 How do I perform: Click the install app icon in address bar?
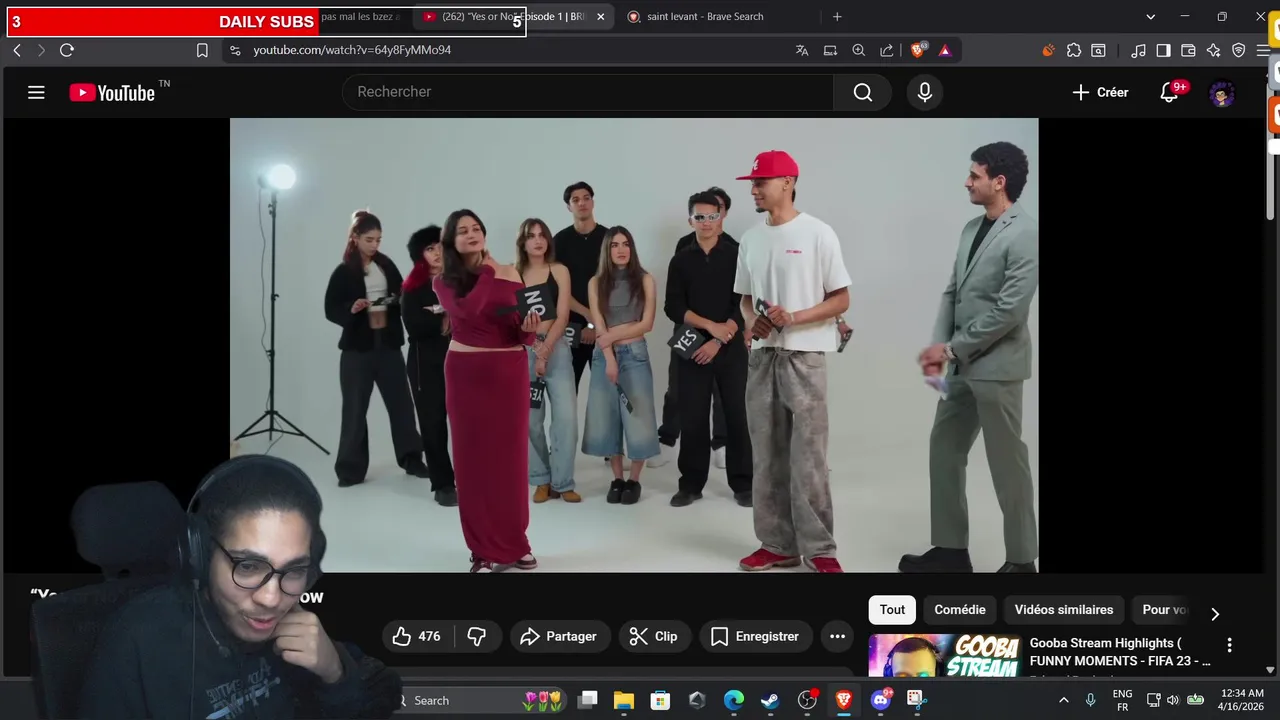[x=830, y=50]
